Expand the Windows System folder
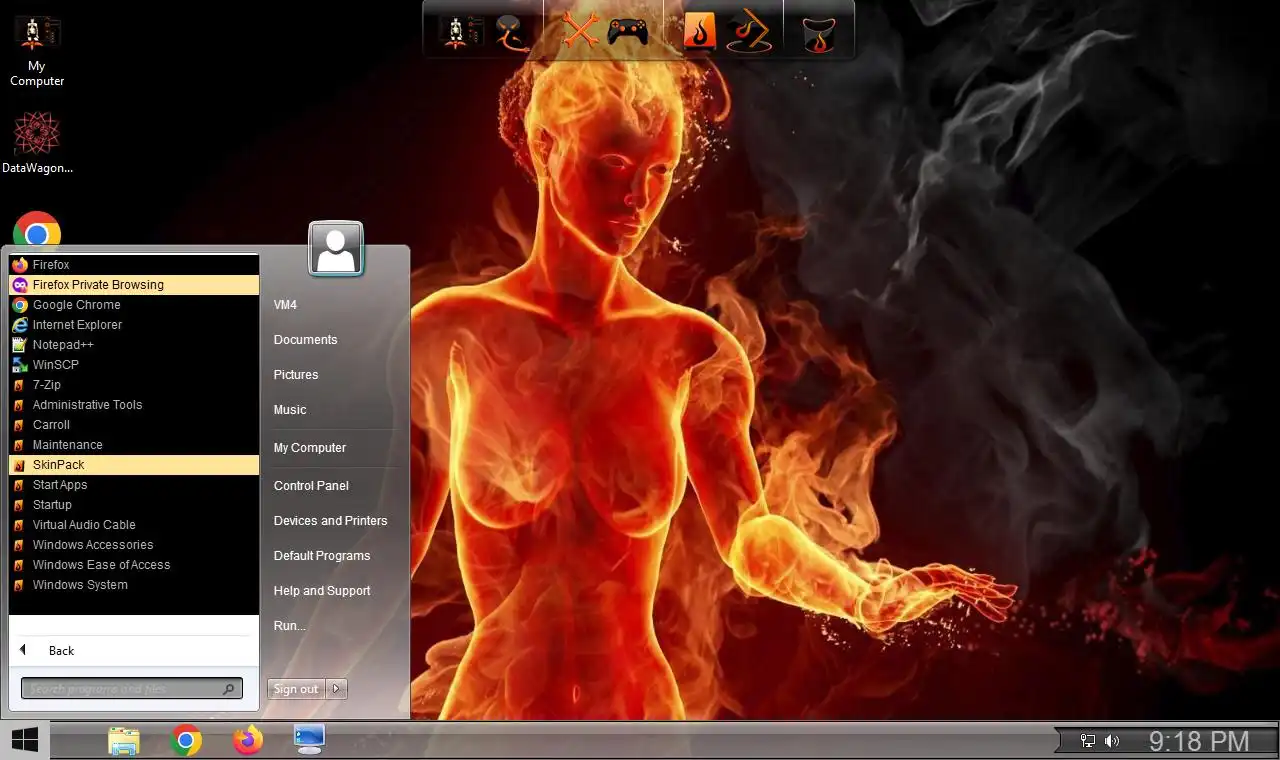The height and width of the screenshot is (760, 1280). [134, 585]
